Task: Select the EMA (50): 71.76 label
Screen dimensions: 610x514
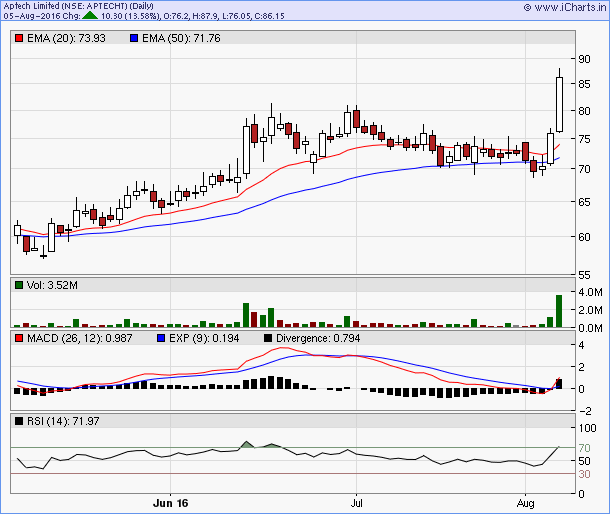Action: [181, 38]
